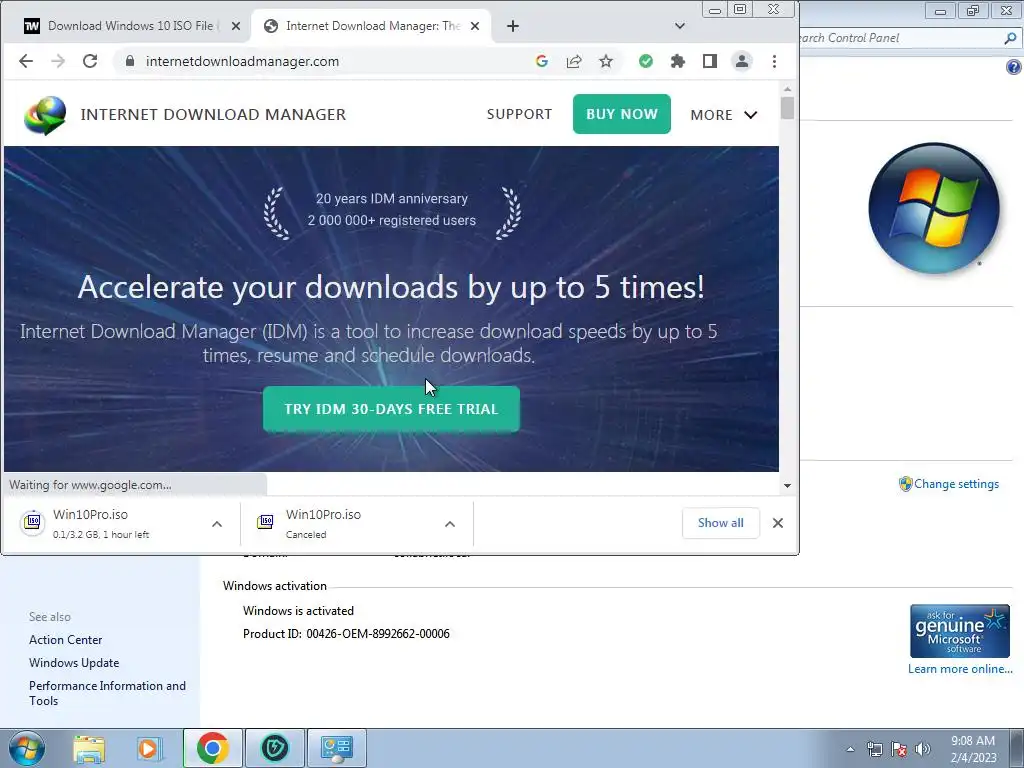This screenshot has width=1024, height=768.
Task: Open Performance Information and Tools link
Action: [x=107, y=693]
